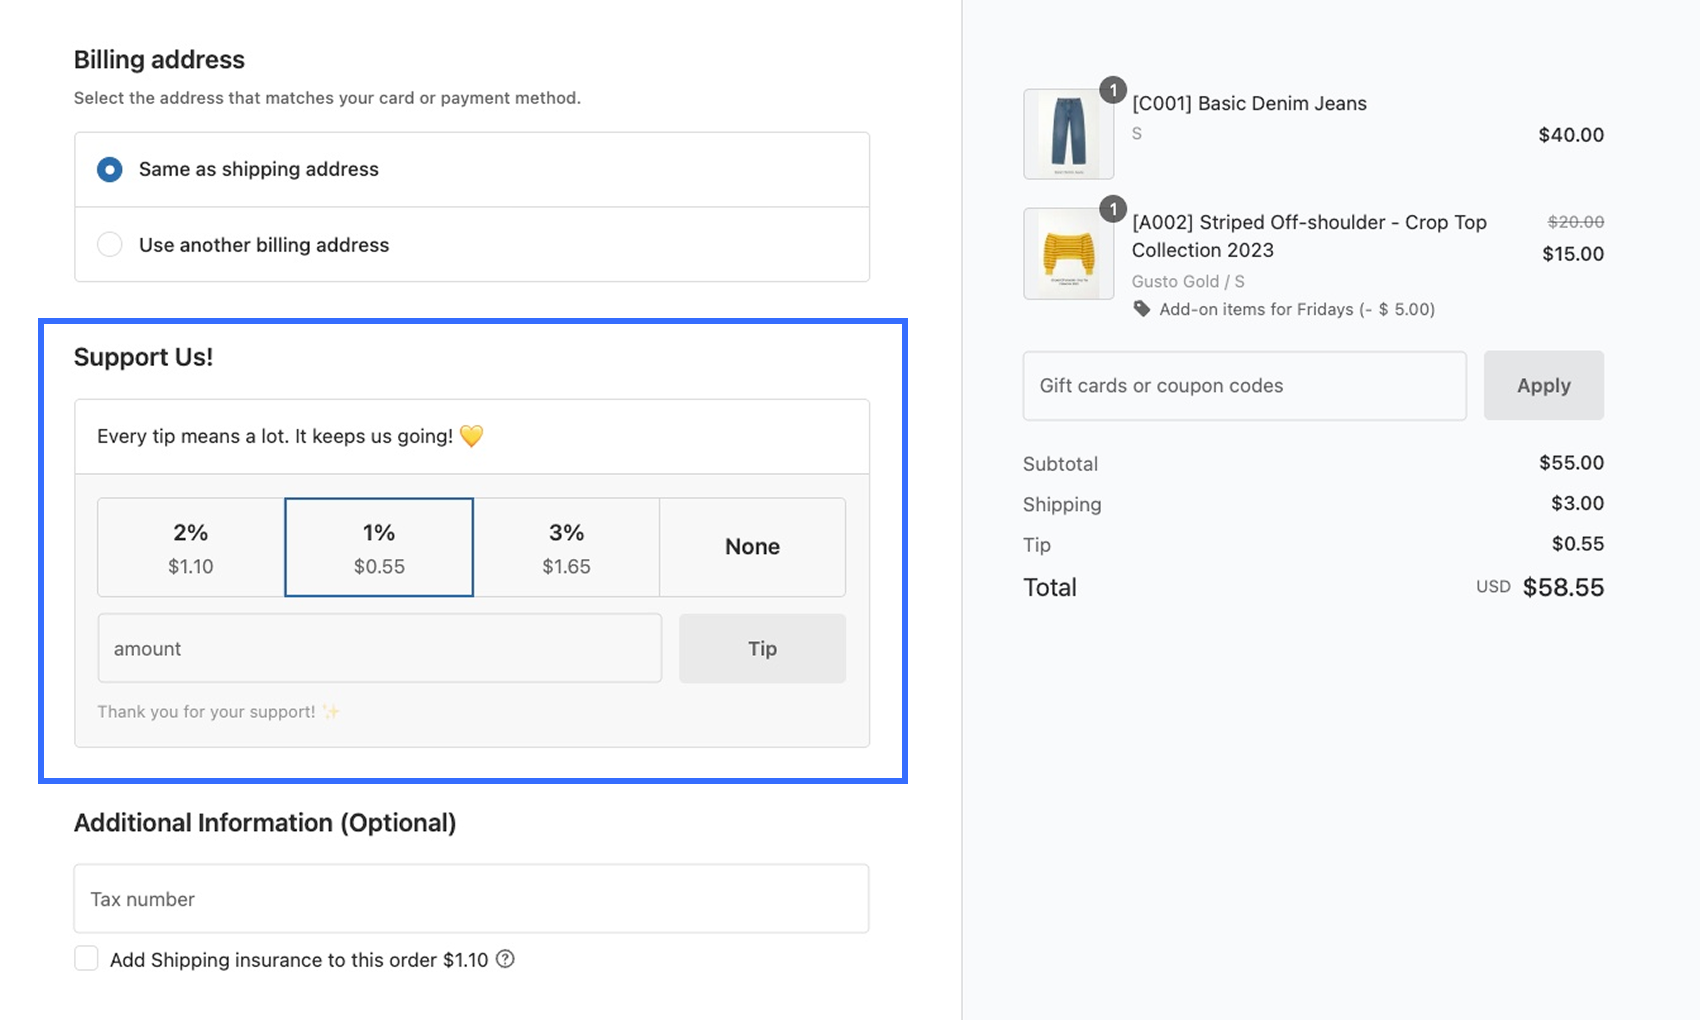
Task: Click the Striped Off-shoulder Crop Top thumbnail
Action: coord(1068,254)
